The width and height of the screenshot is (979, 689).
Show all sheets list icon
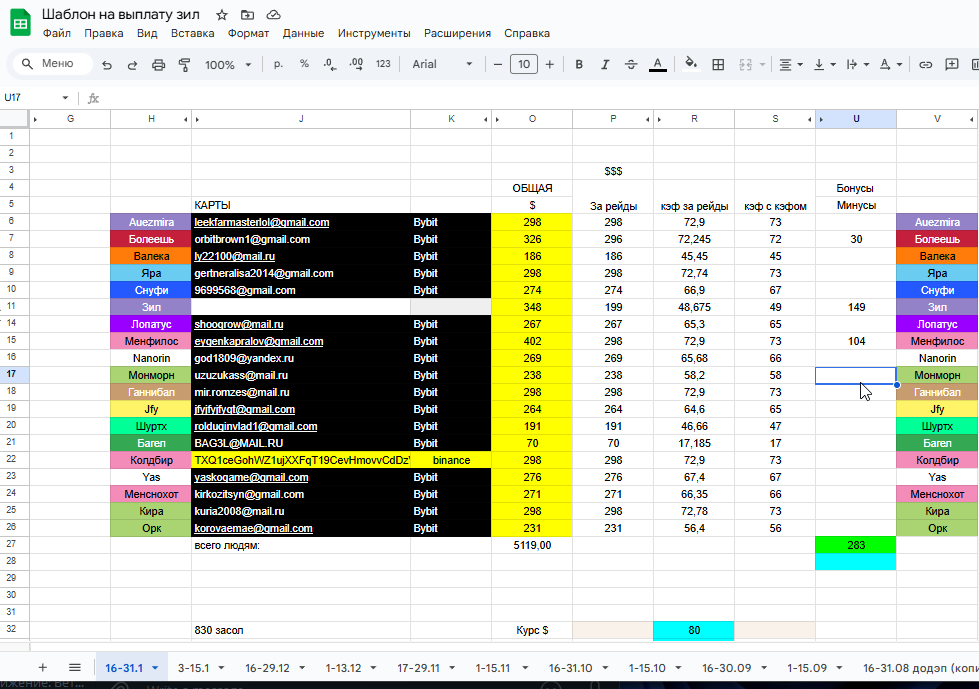point(74,667)
